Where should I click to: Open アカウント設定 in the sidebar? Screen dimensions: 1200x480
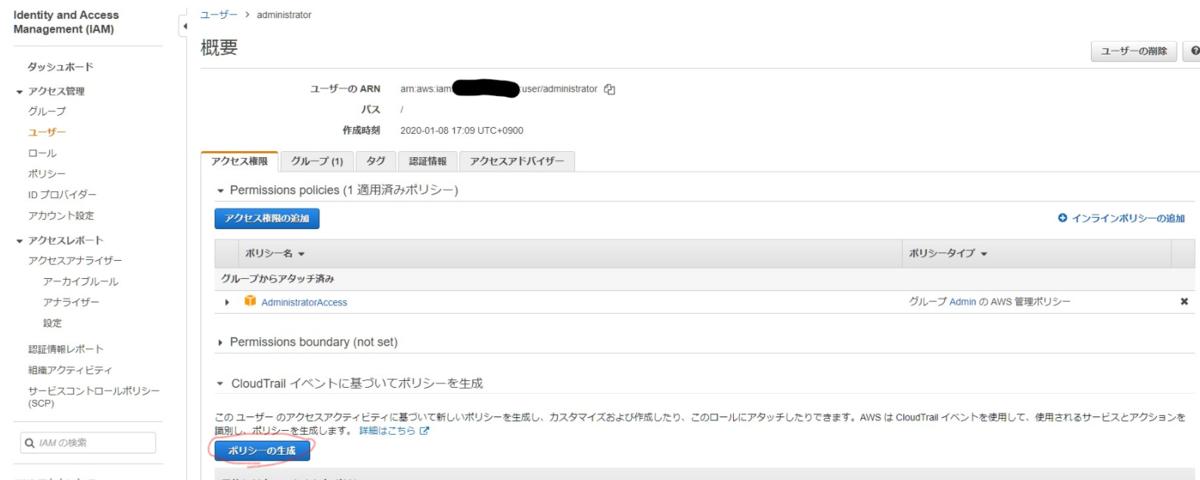pos(61,216)
